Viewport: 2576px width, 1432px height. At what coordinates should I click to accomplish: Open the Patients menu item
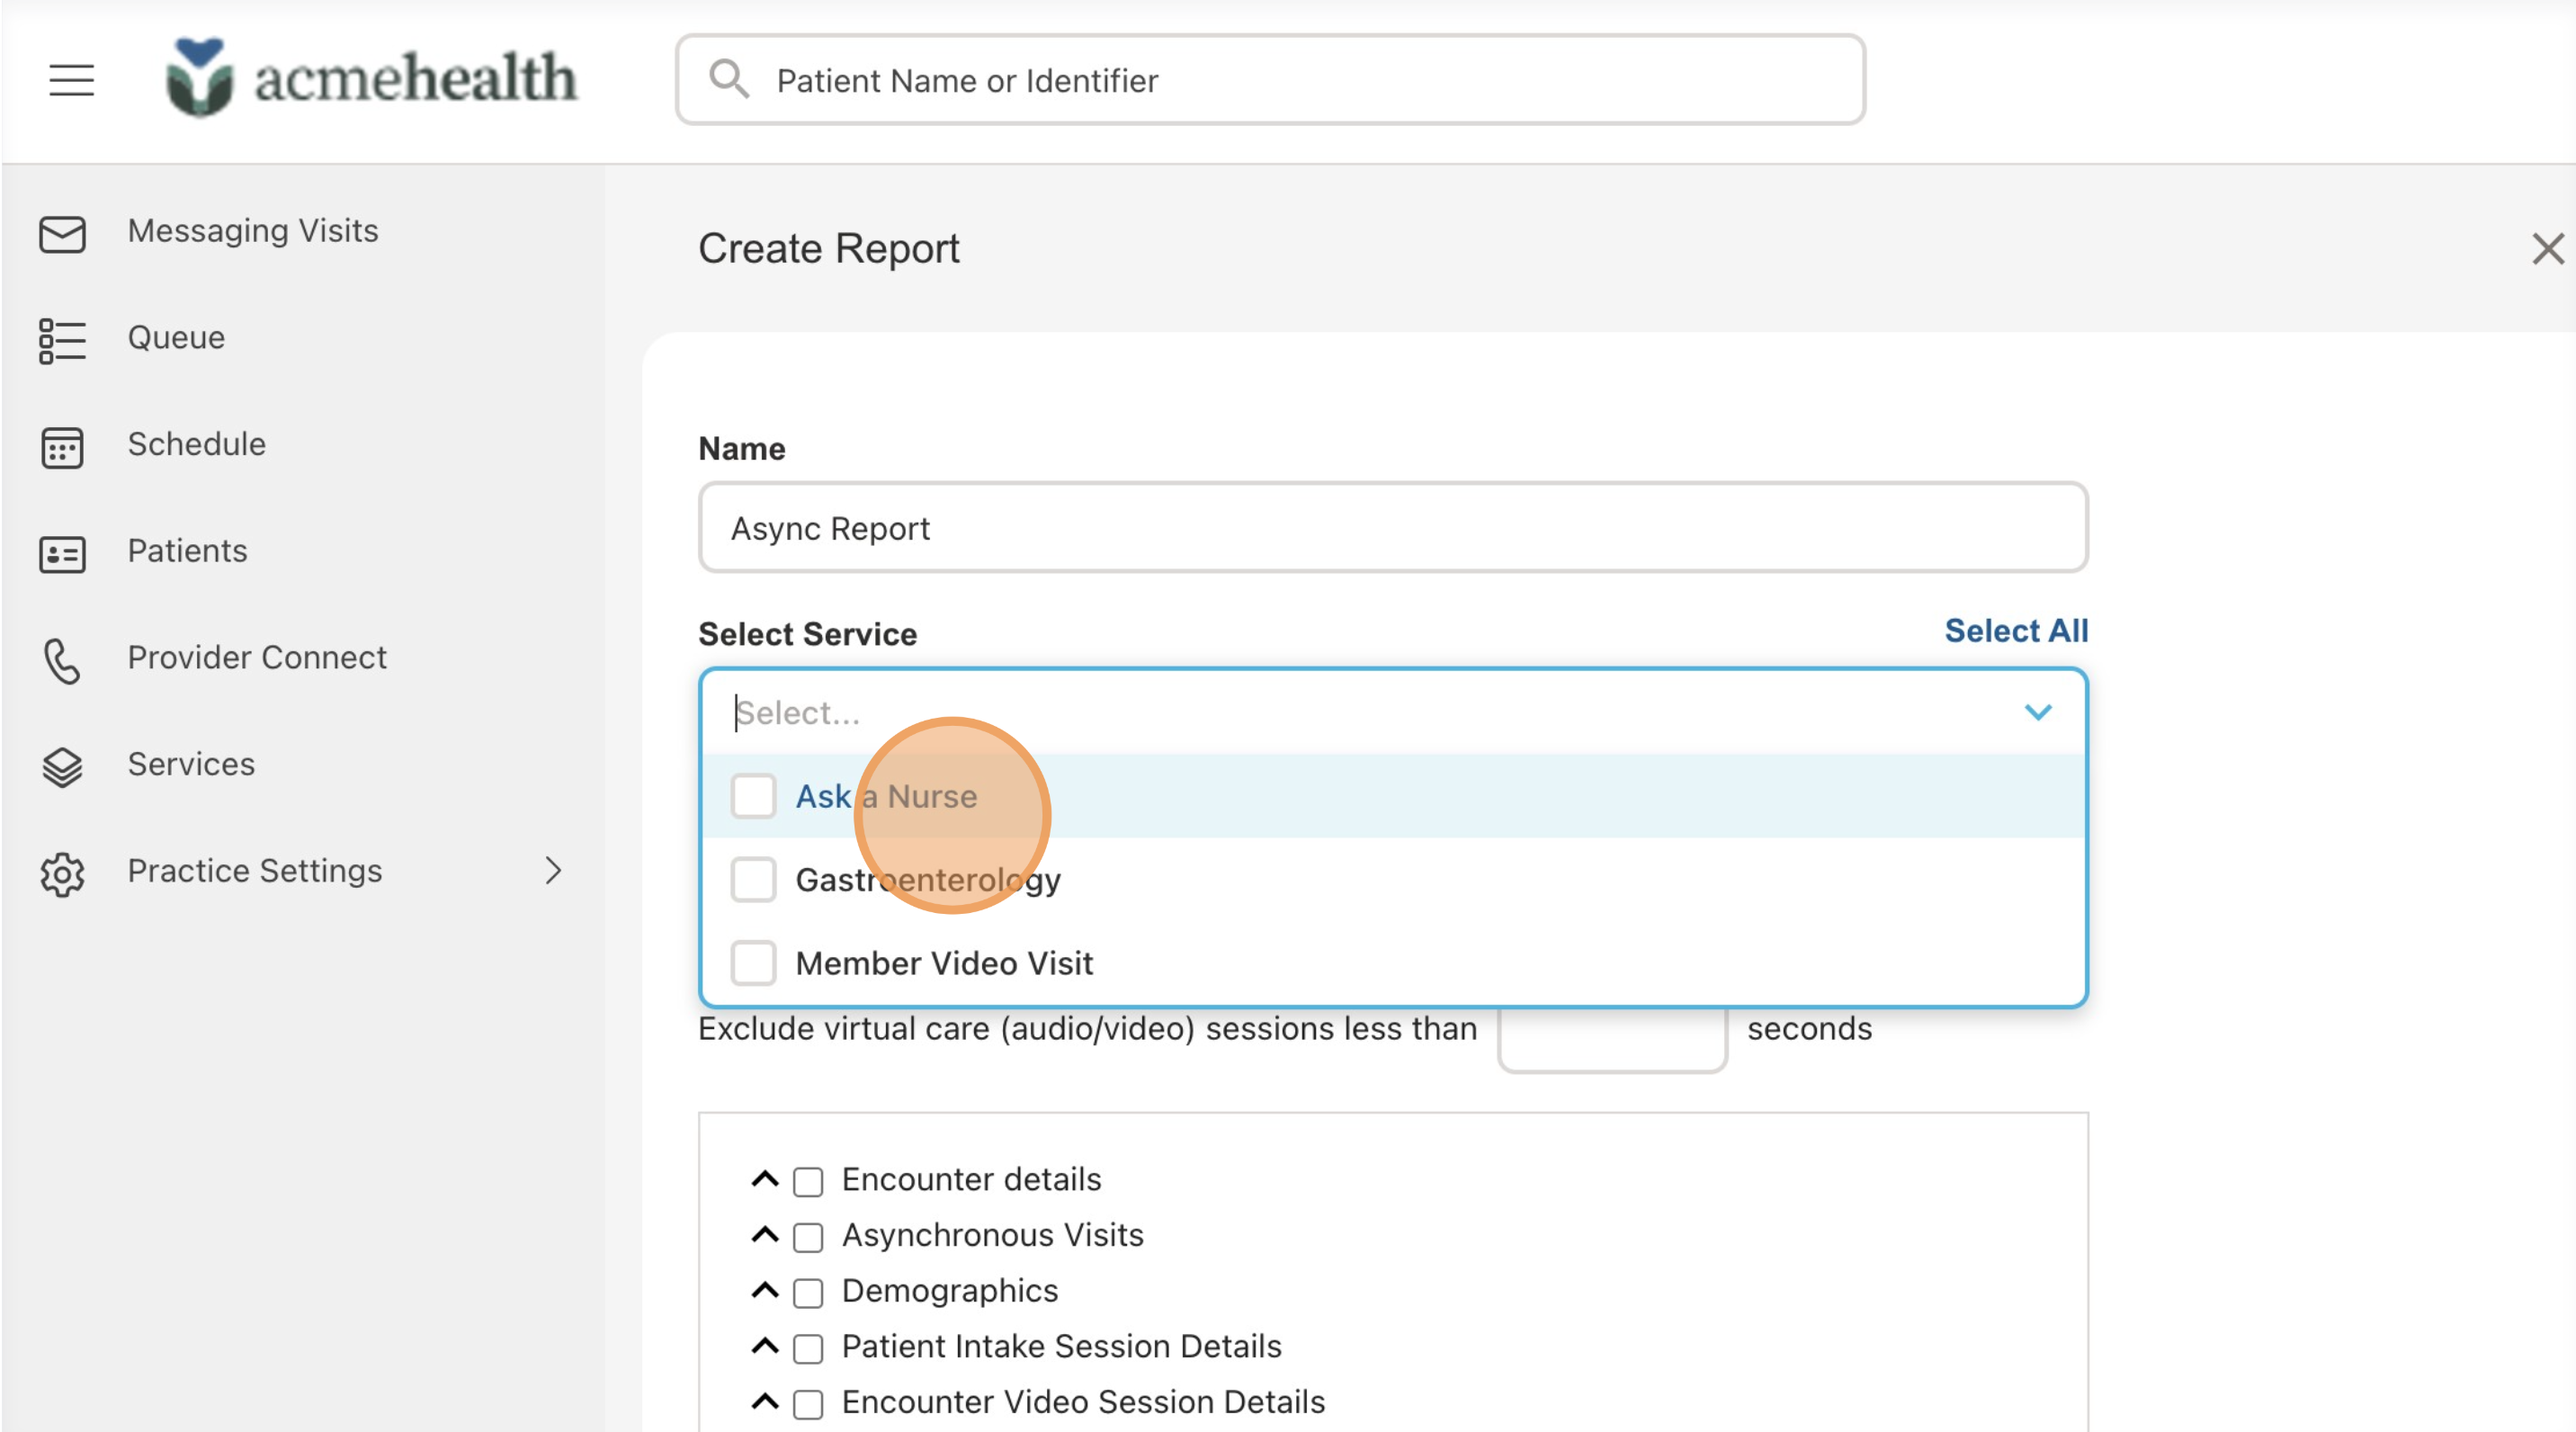coord(187,549)
